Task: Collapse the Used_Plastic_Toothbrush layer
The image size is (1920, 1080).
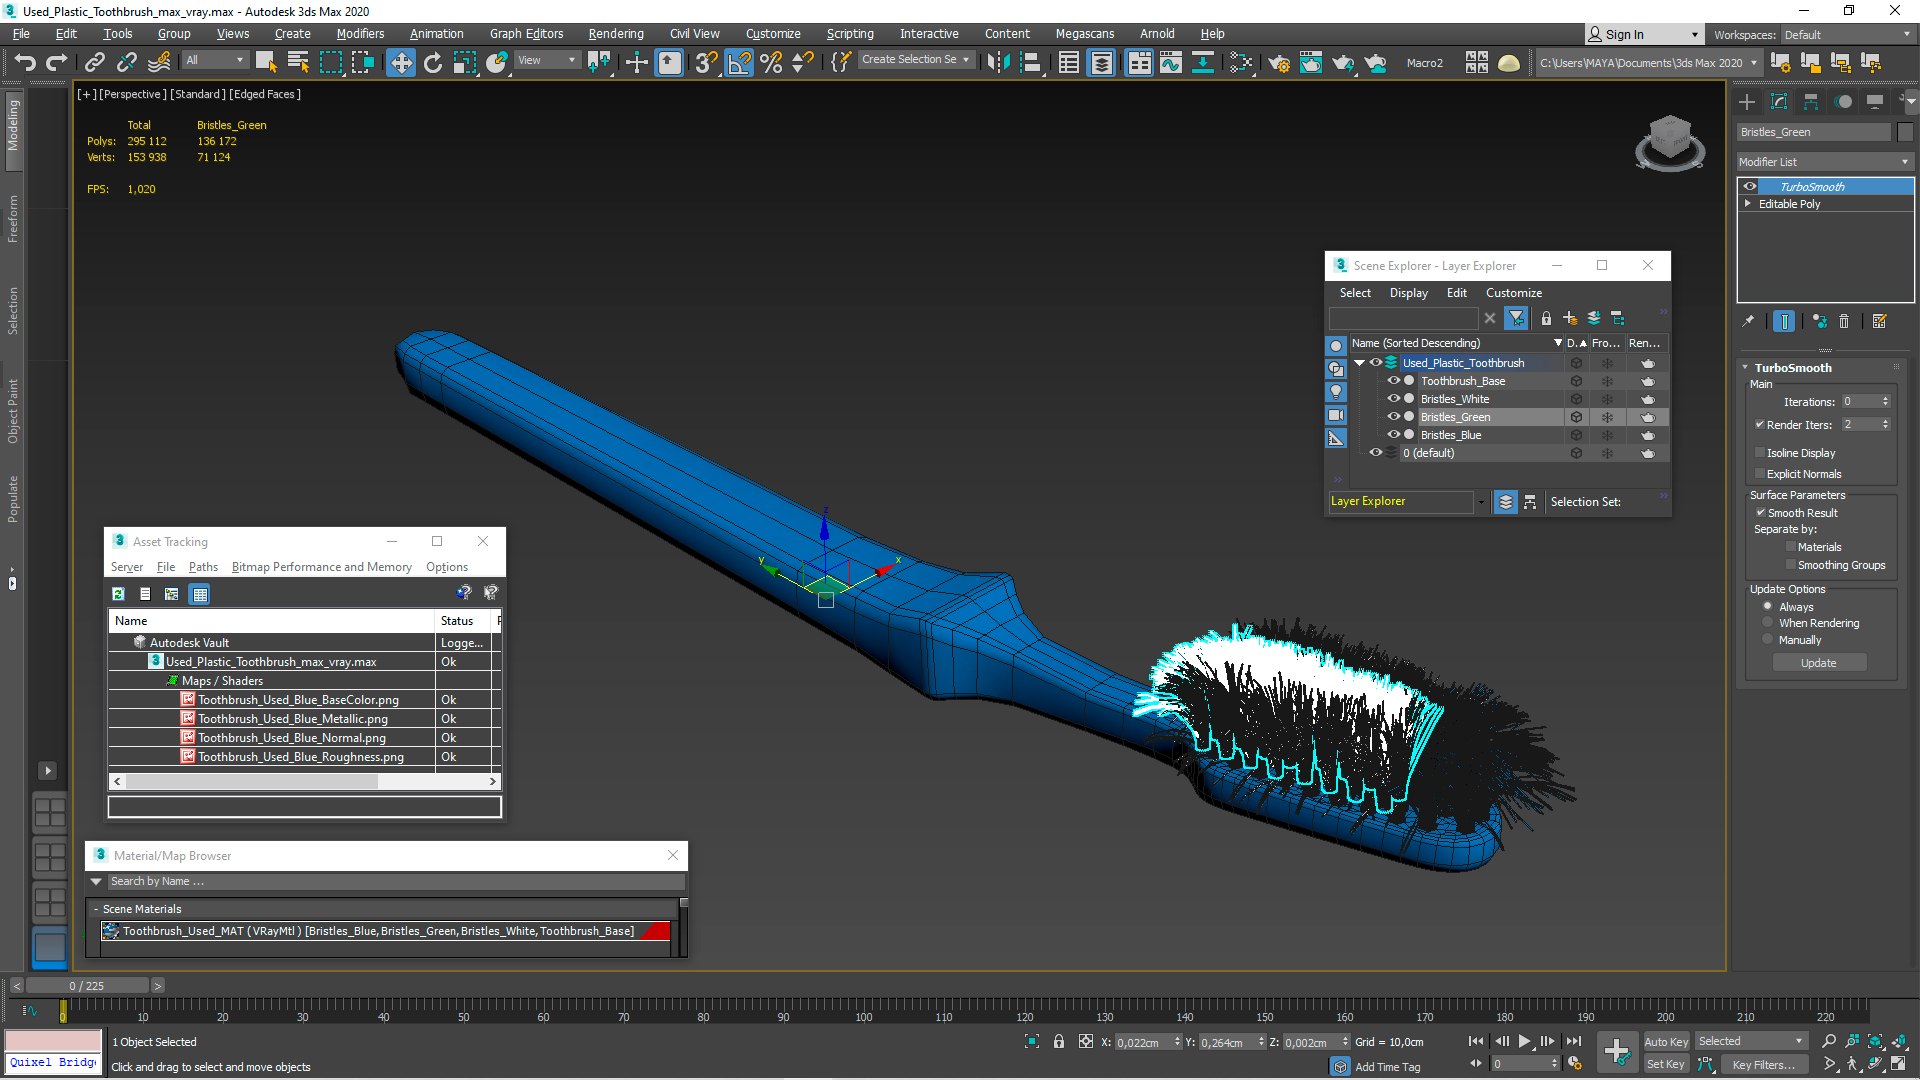Action: pyautogui.click(x=1359, y=363)
